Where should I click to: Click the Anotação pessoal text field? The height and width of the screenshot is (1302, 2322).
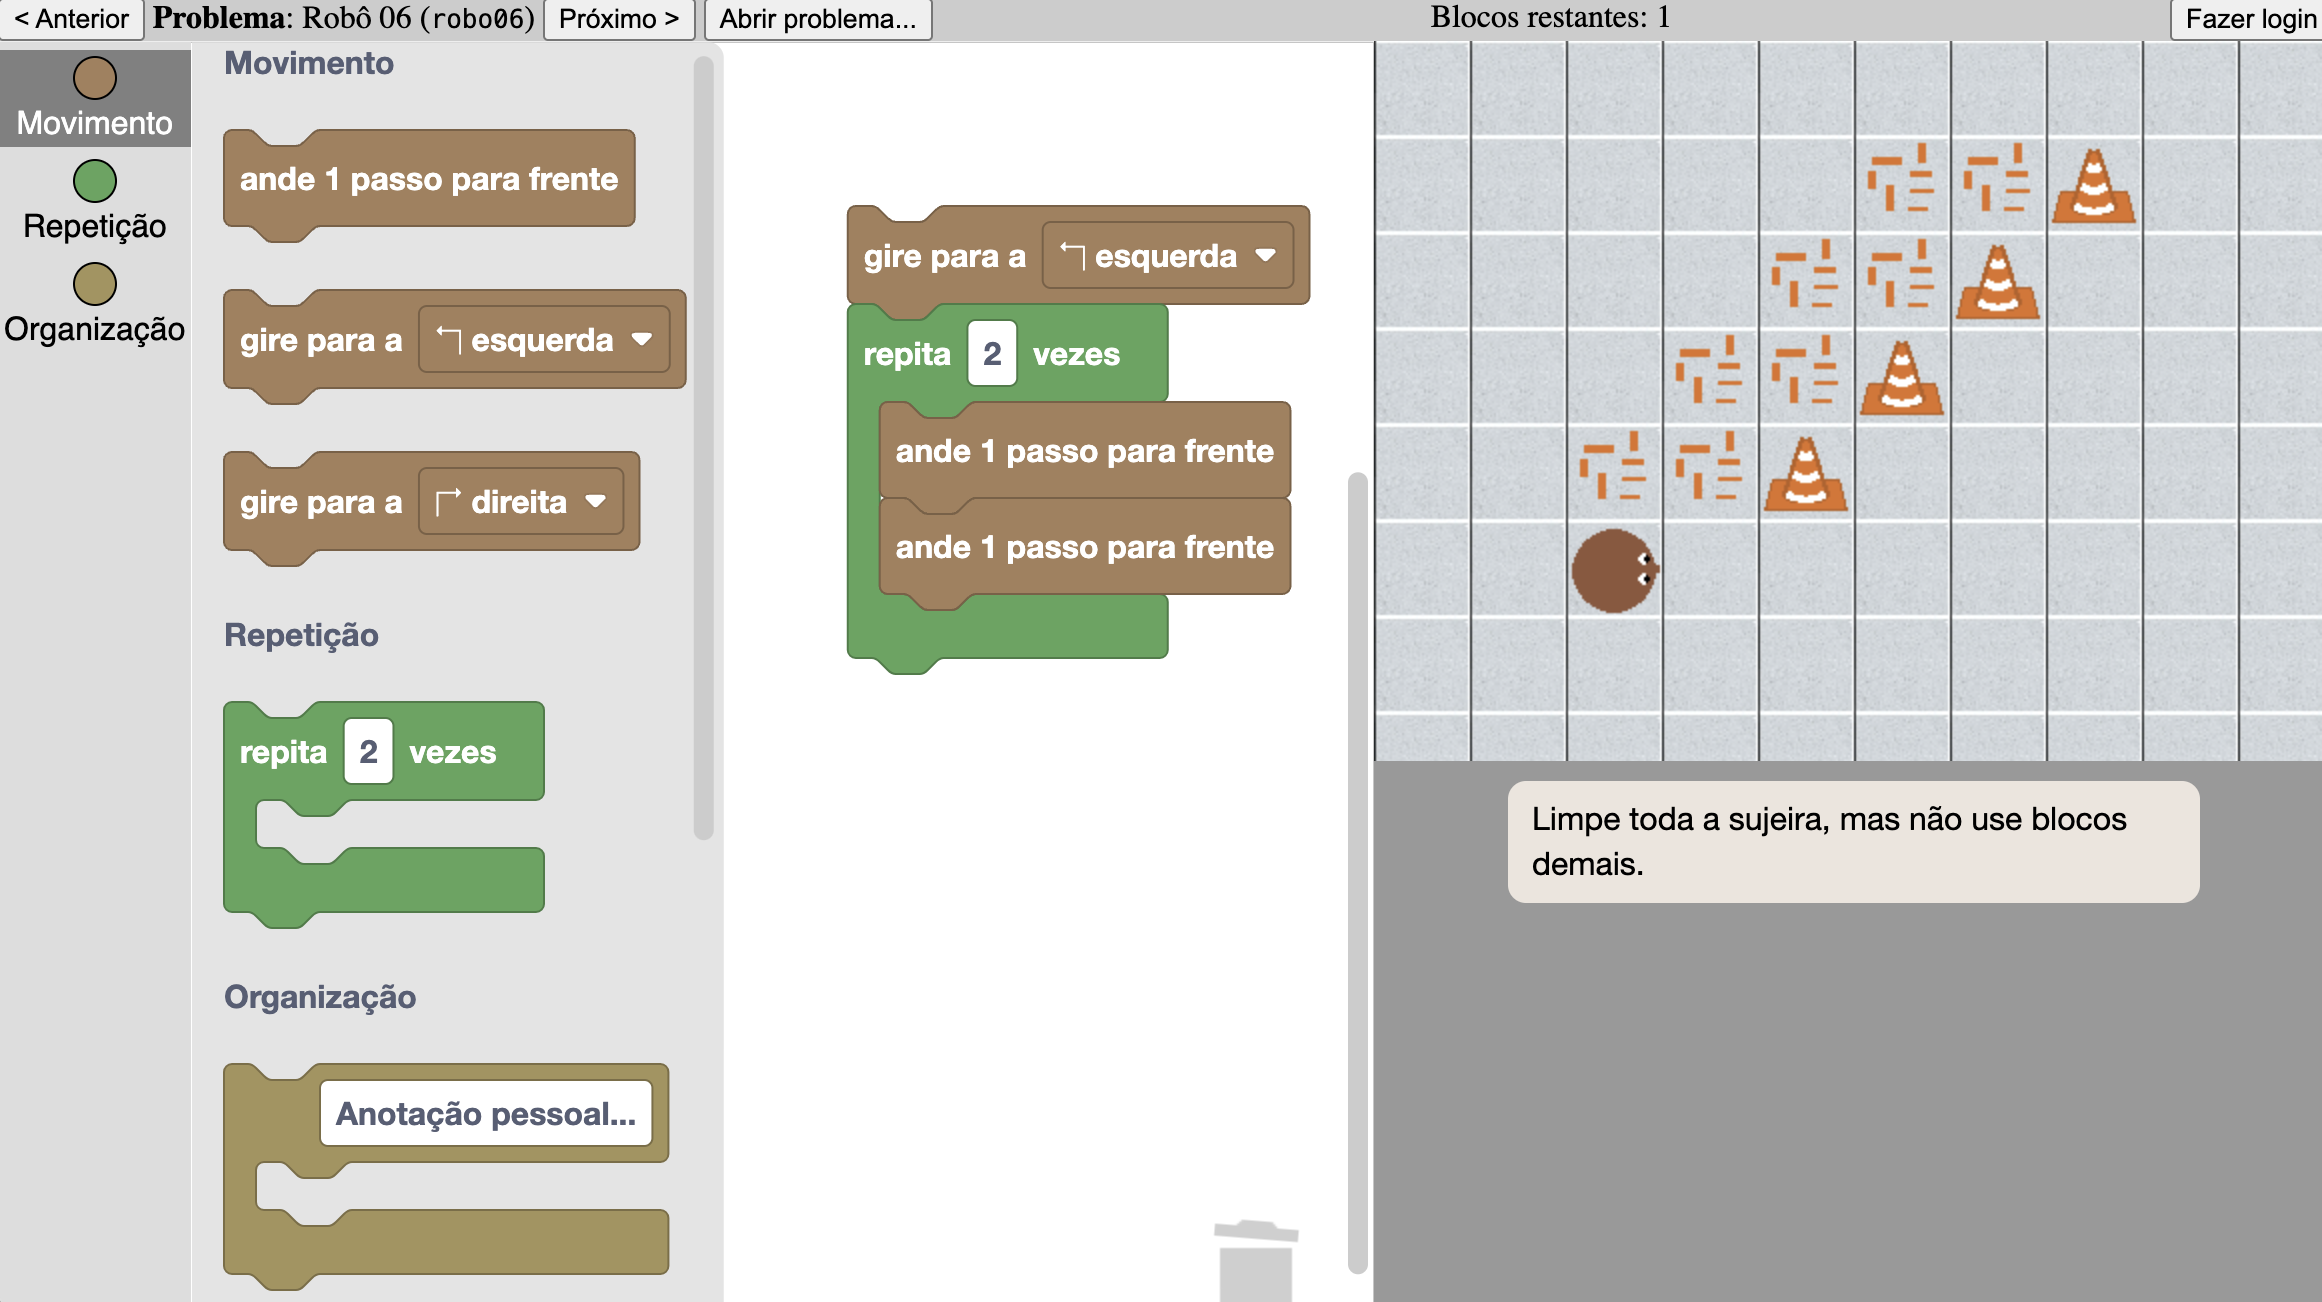[x=486, y=1113]
